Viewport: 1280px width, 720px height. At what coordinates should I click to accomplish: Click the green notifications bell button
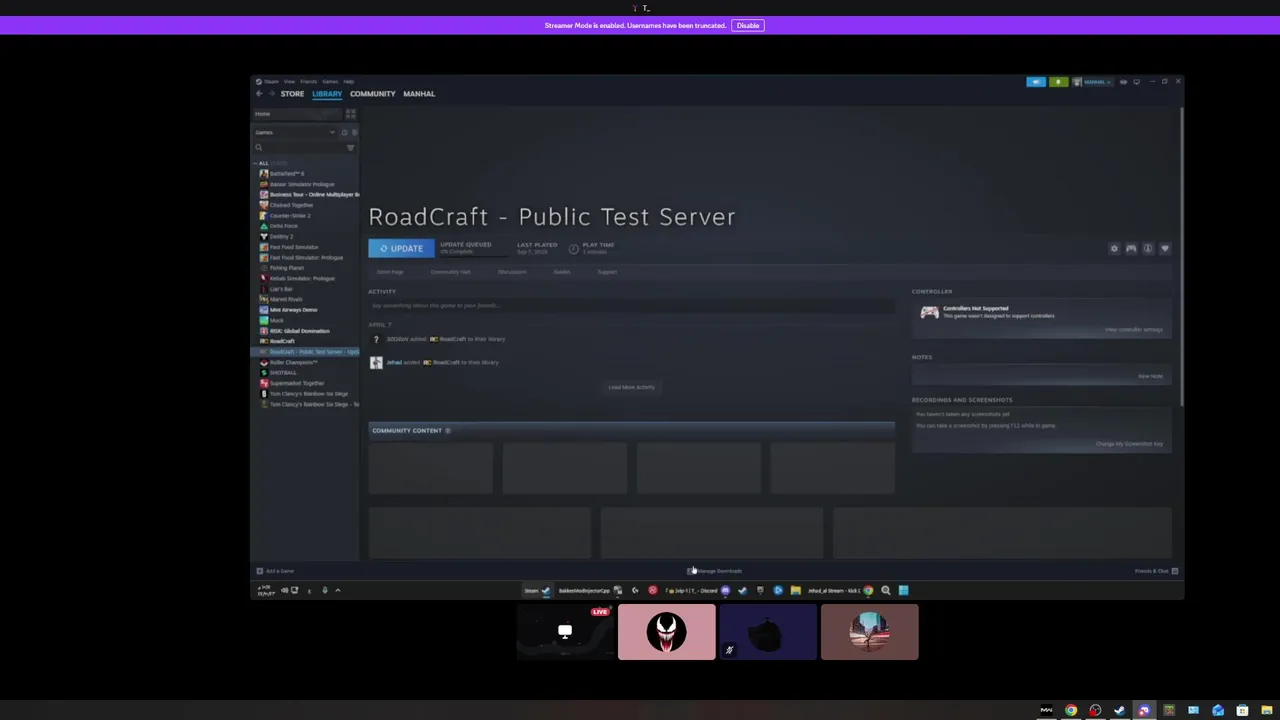[1058, 82]
